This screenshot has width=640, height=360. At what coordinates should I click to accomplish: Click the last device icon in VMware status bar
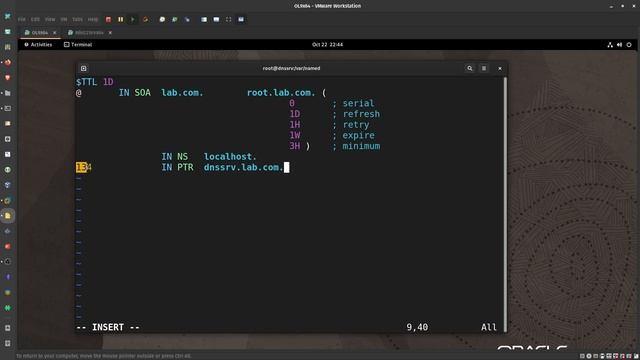pos(636,356)
